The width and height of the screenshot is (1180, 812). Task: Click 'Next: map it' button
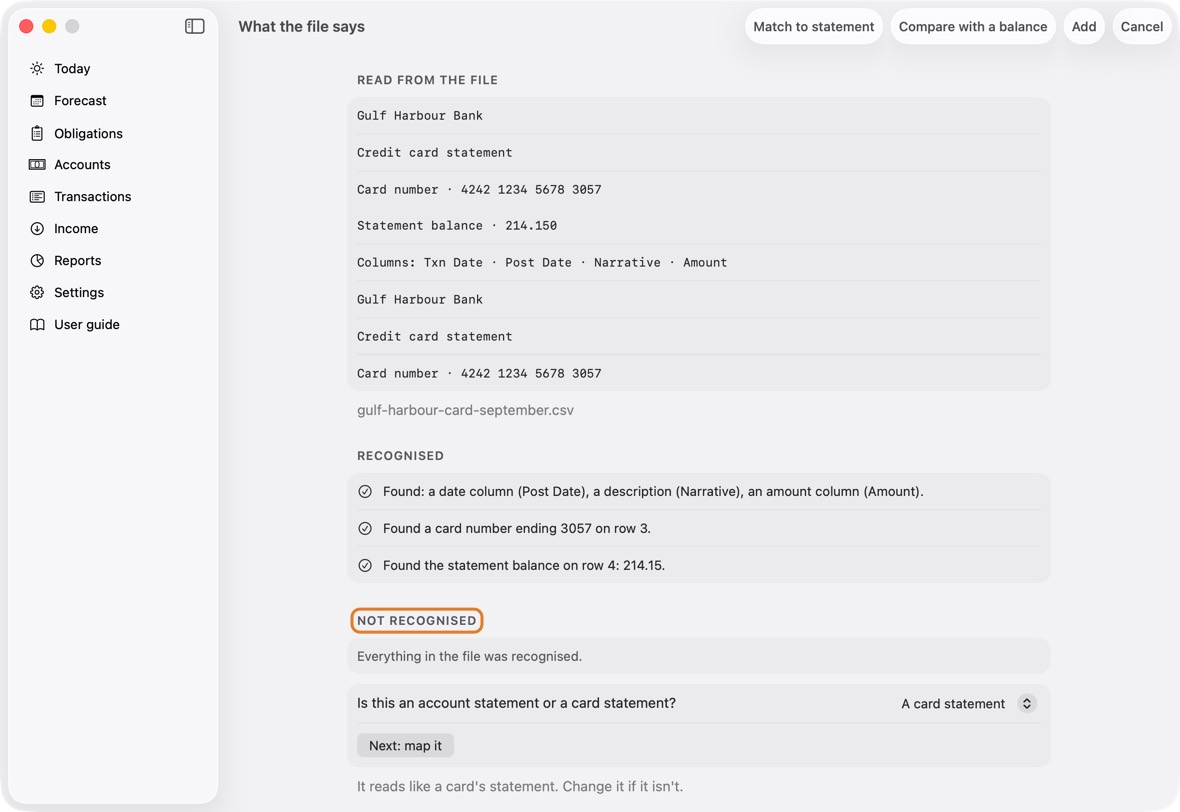click(405, 746)
